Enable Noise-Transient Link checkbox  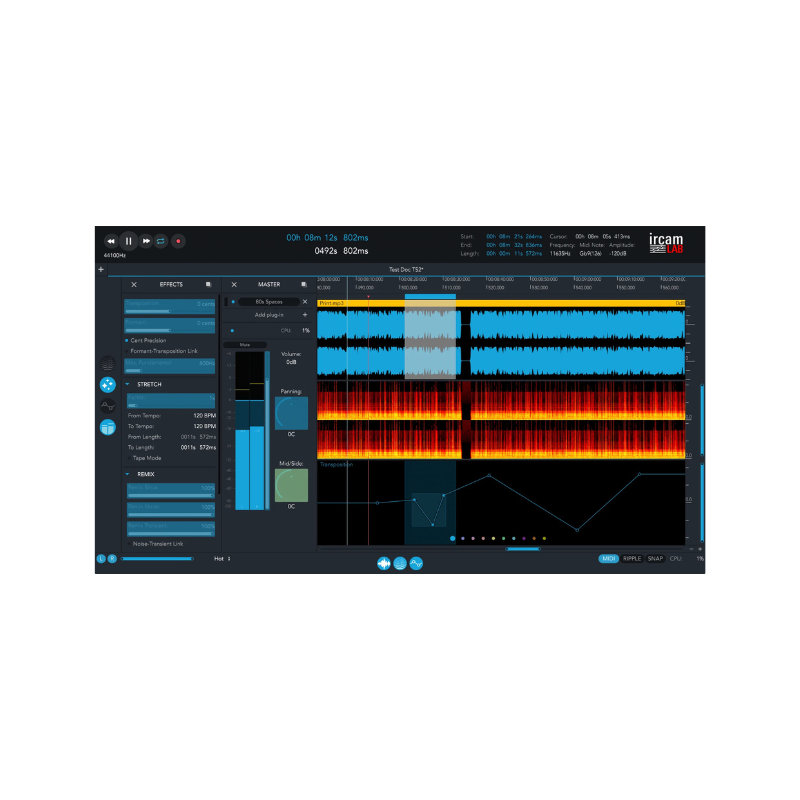[x=130, y=544]
